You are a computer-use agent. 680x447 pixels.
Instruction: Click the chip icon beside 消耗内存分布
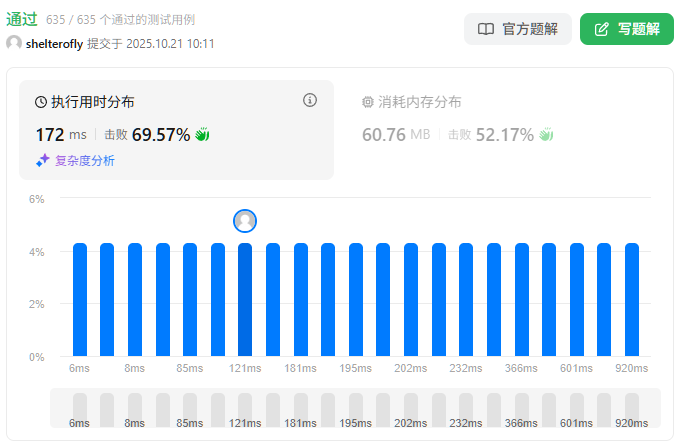point(367,102)
